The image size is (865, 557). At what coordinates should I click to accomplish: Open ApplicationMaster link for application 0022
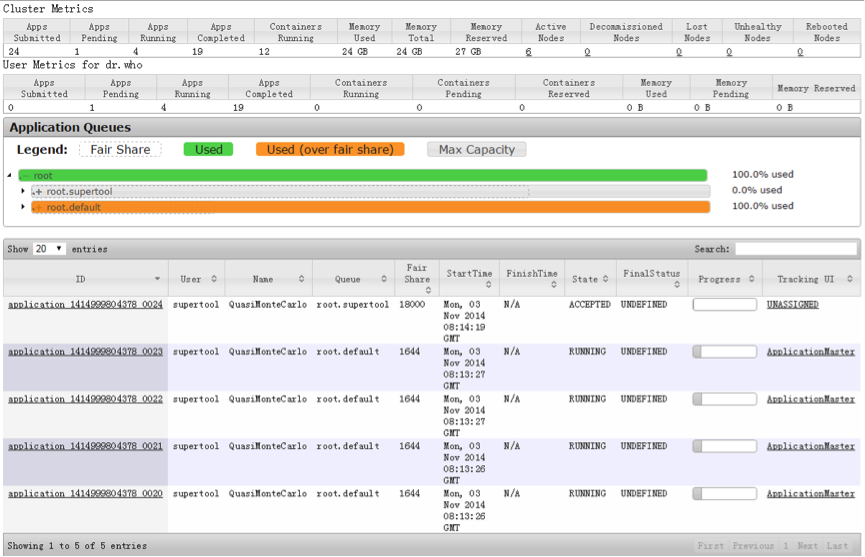(x=810, y=399)
